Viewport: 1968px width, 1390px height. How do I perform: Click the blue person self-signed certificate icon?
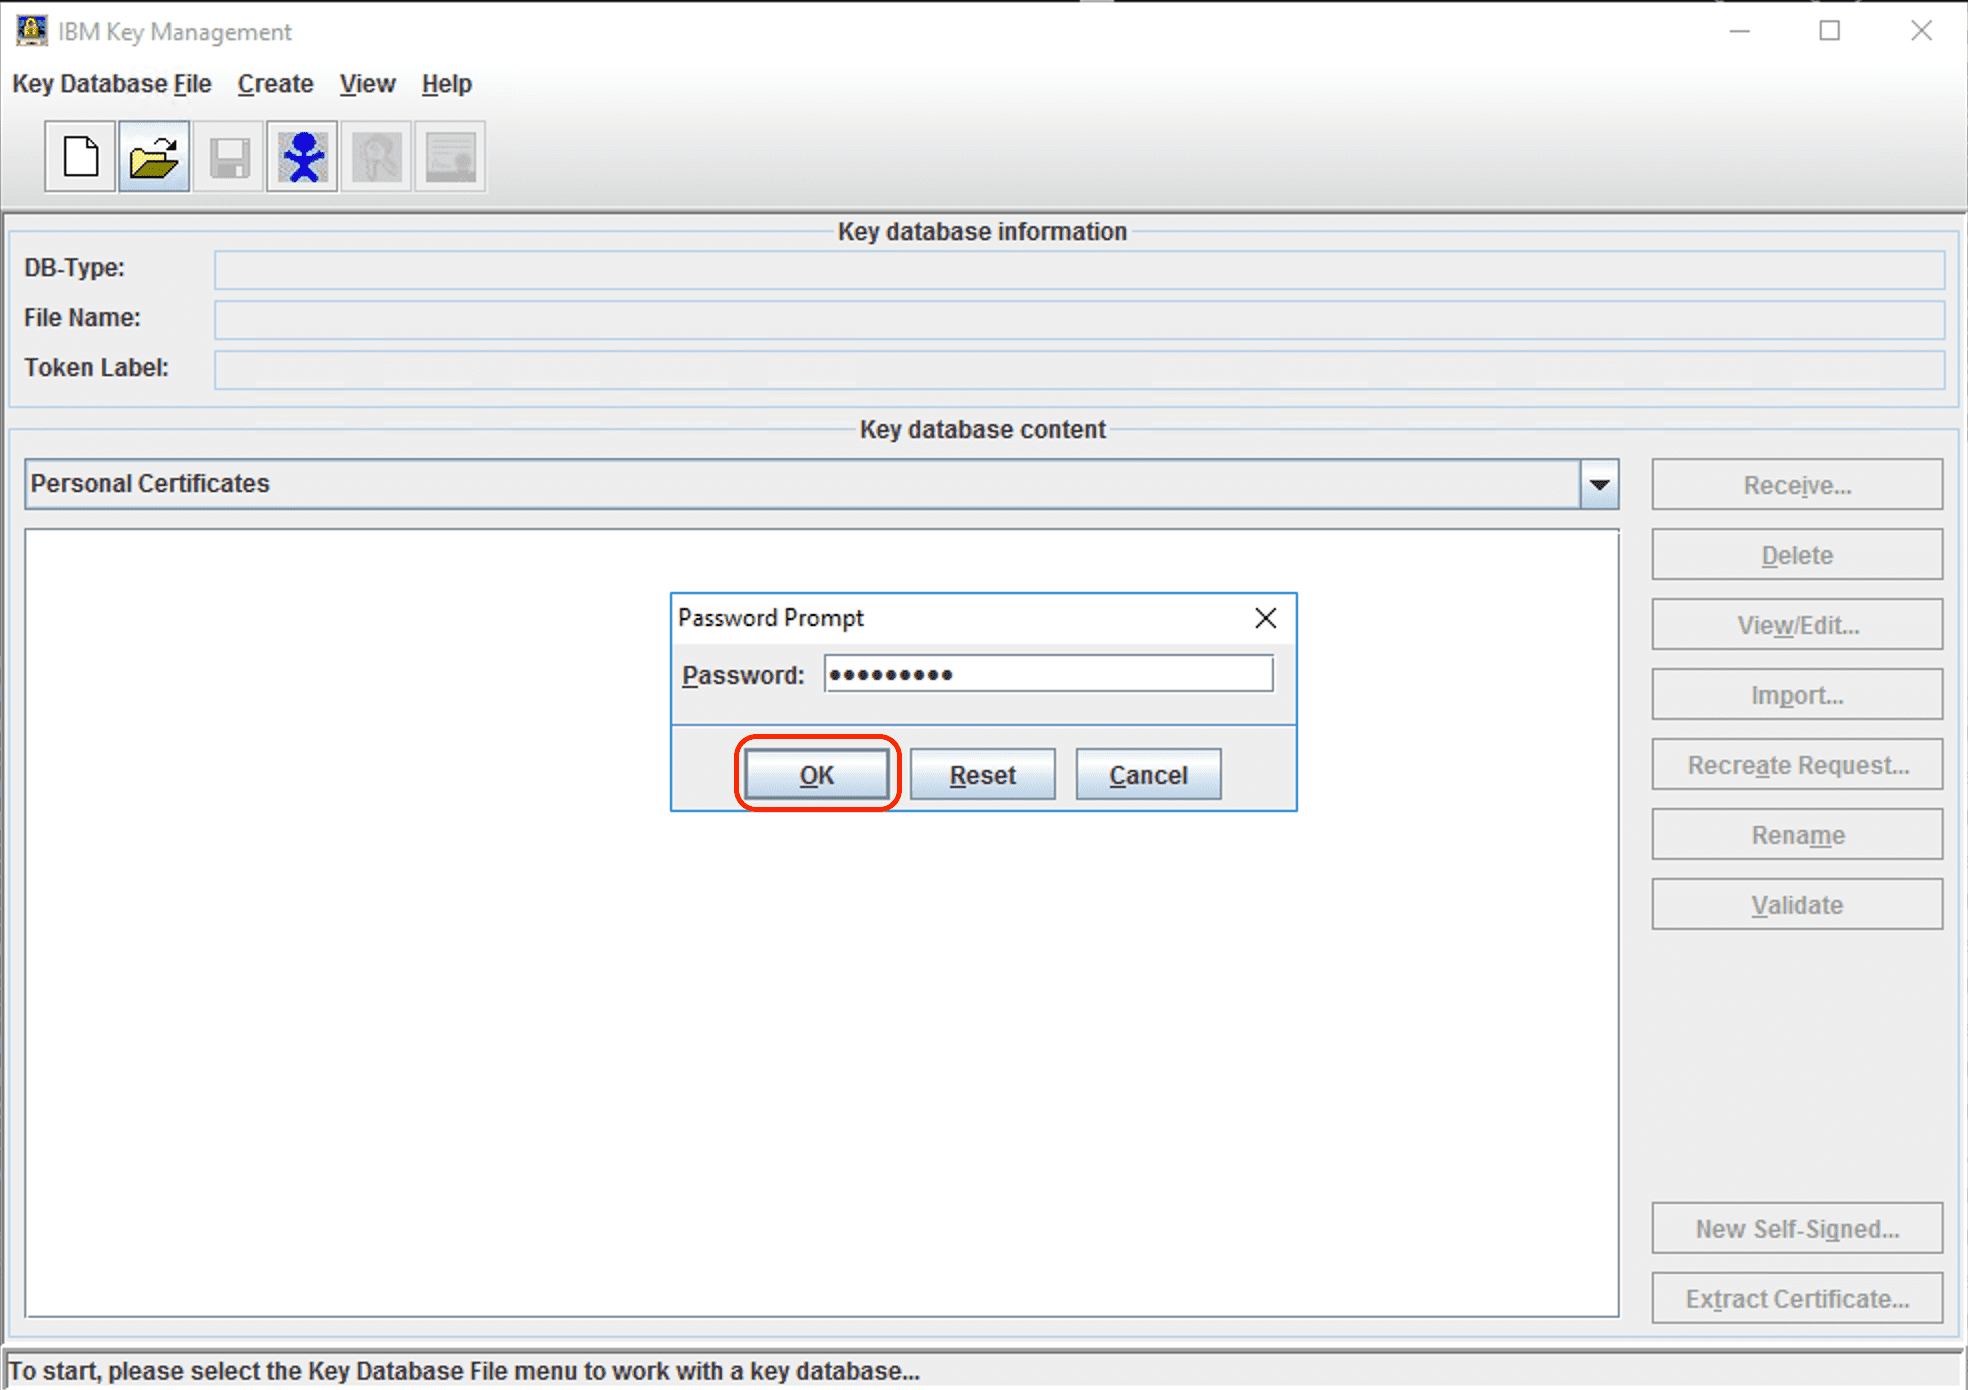tap(302, 157)
